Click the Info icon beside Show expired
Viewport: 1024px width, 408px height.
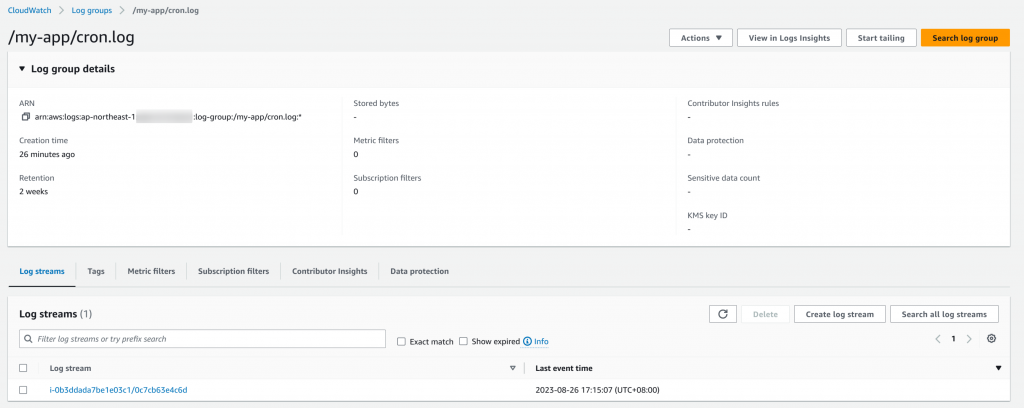527,341
